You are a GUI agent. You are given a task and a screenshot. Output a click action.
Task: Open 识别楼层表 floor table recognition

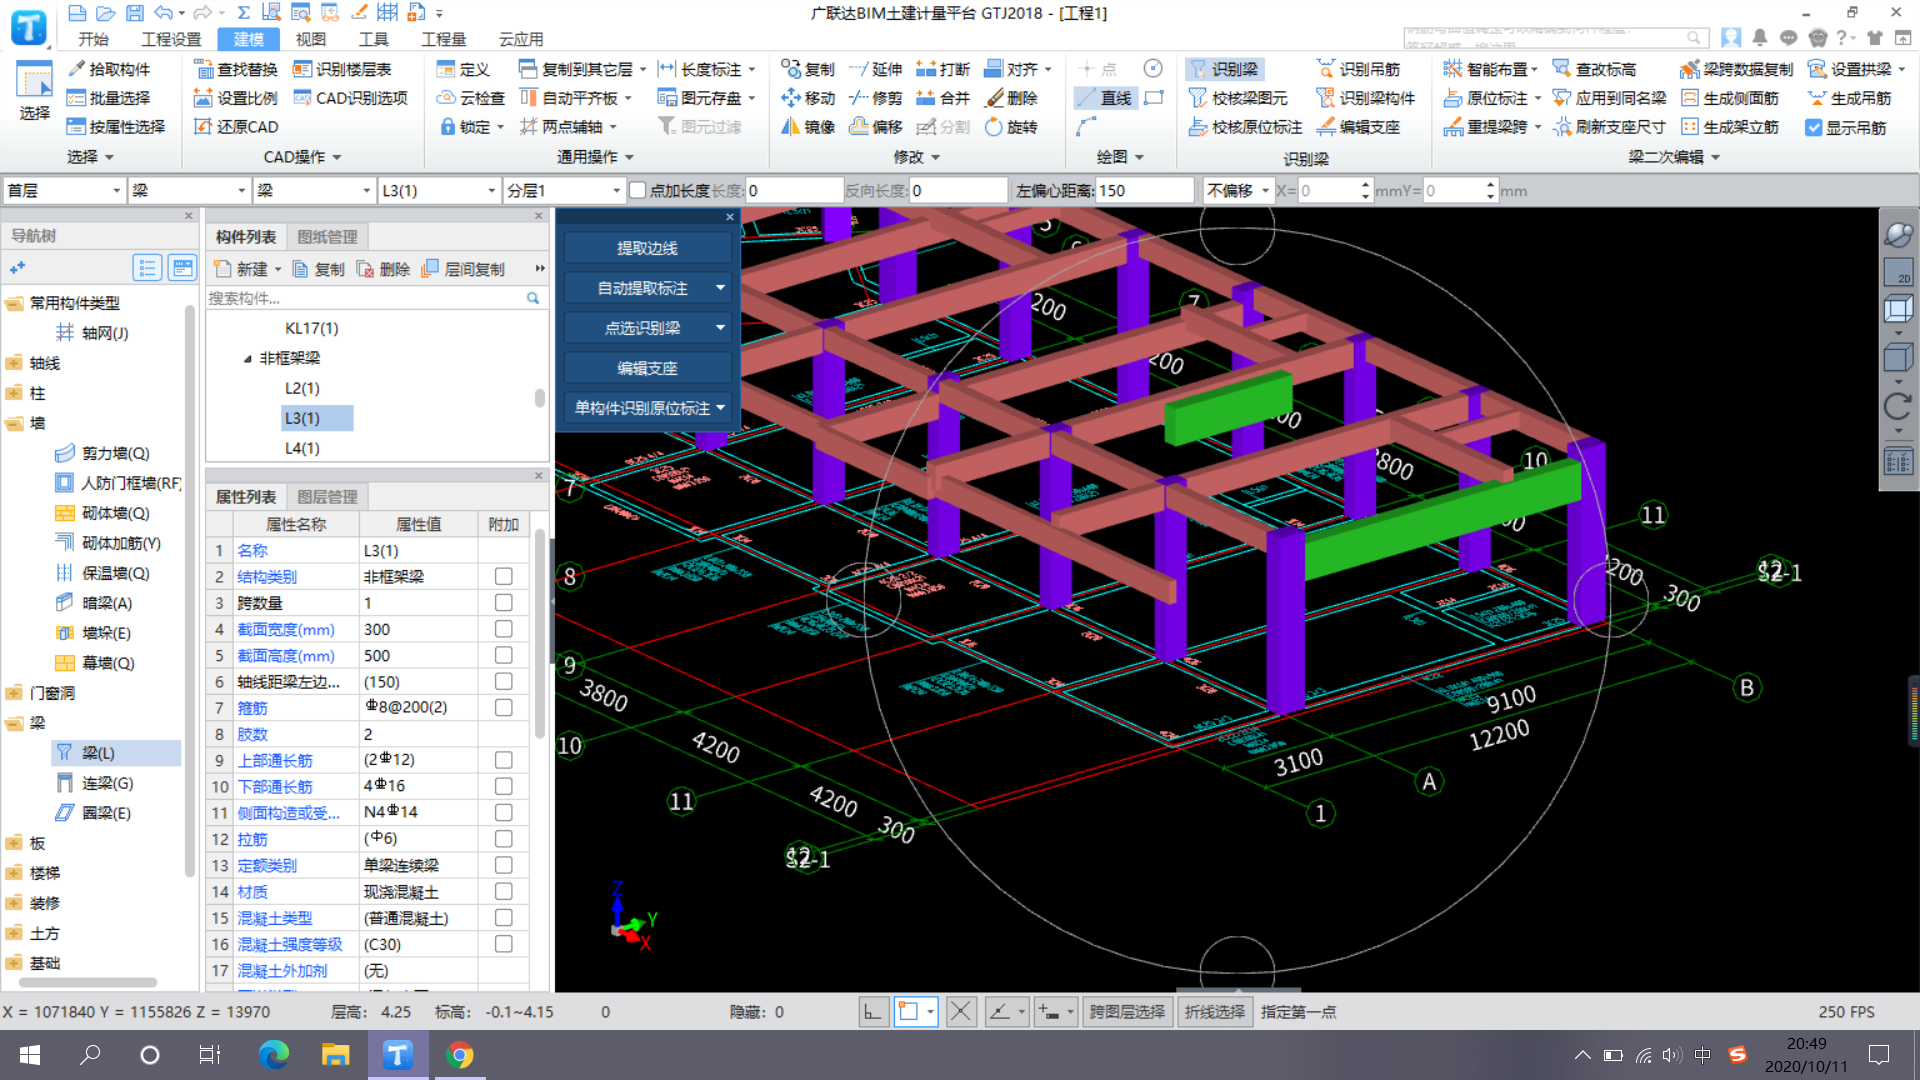point(342,69)
